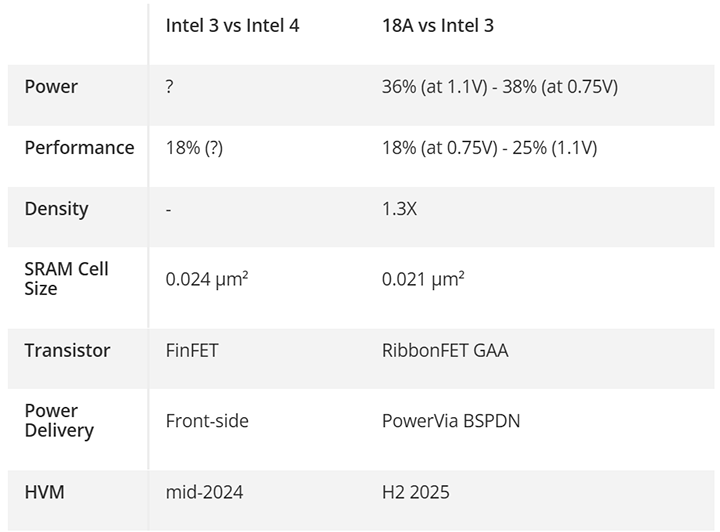Click the "18A vs Intel 3" column header
720x532 pixels.
tap(437, 26)
